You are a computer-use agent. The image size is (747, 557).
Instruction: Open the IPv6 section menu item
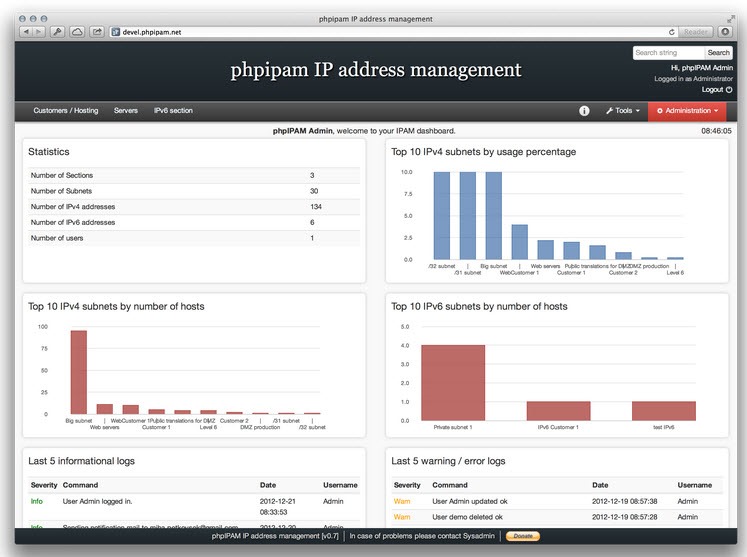173,111
